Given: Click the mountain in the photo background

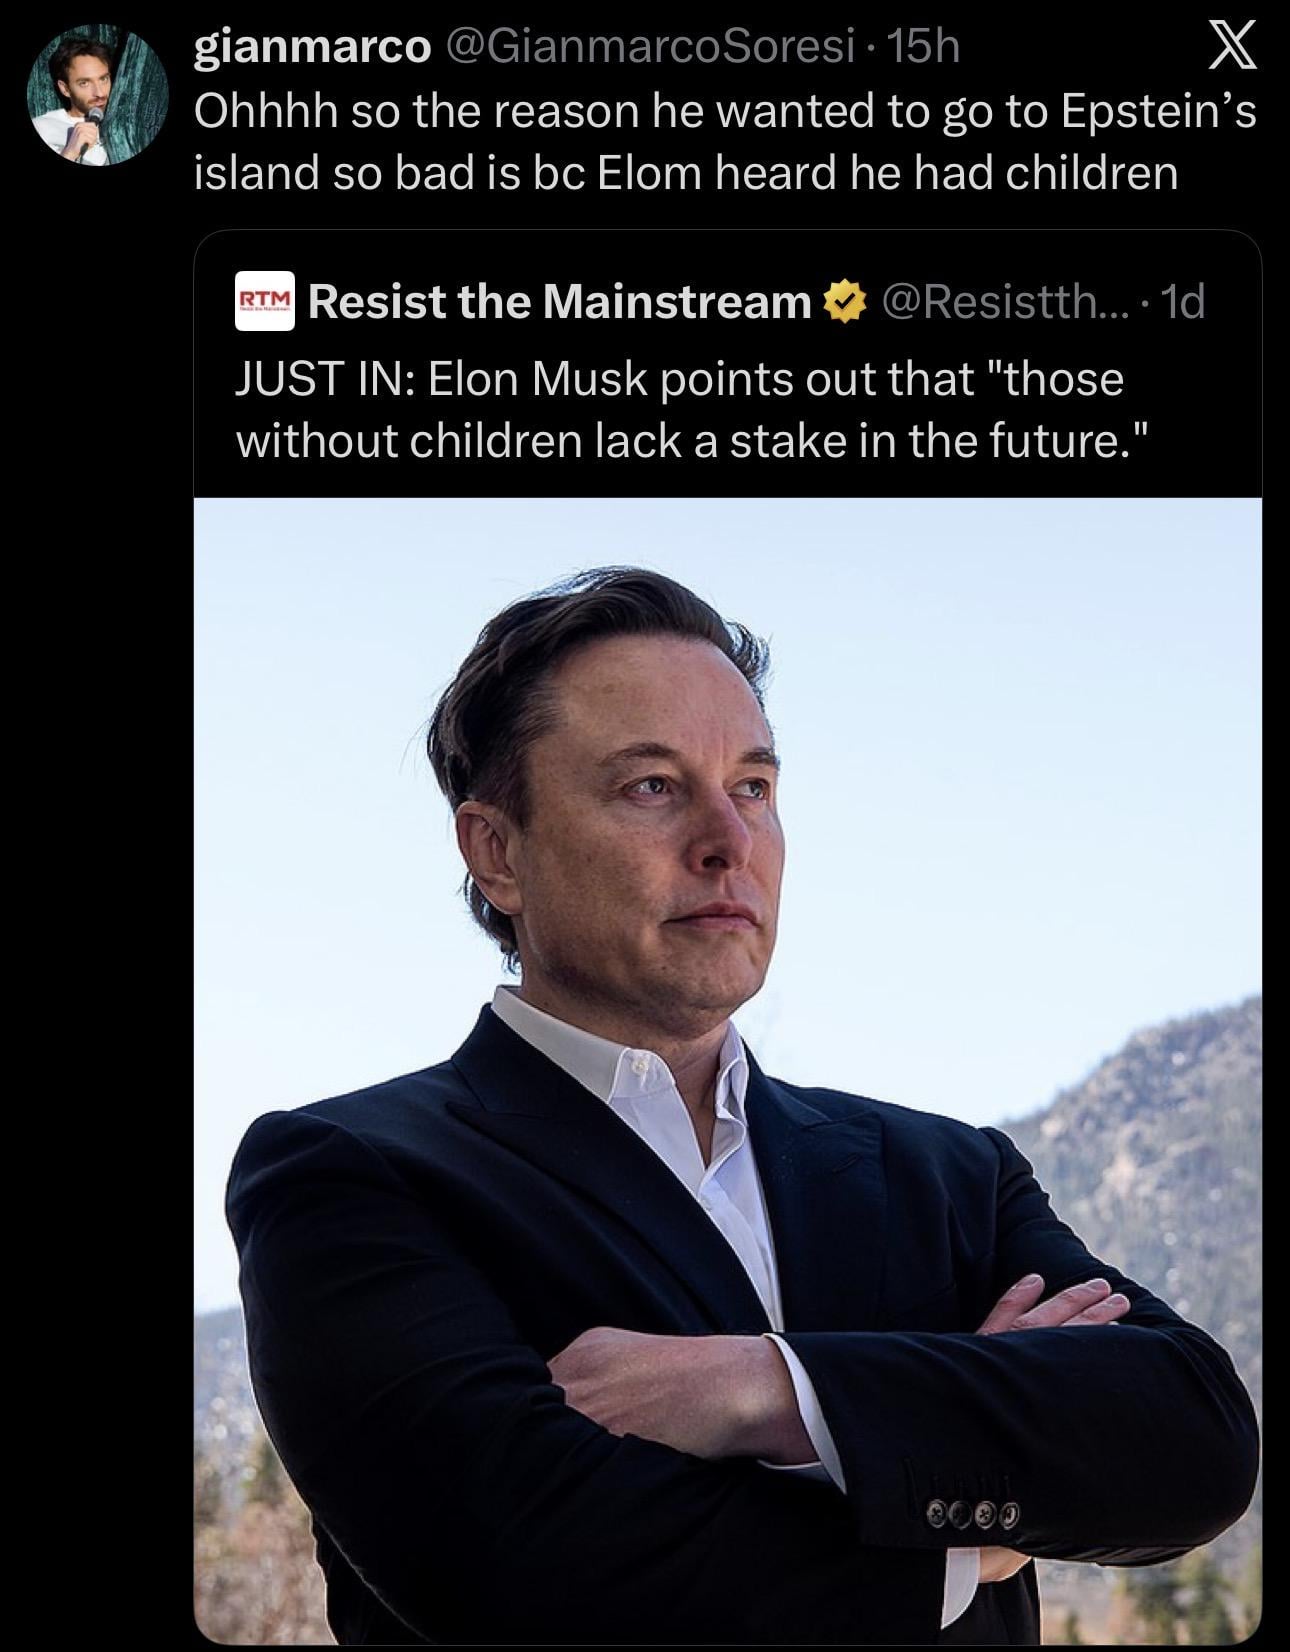Looking at the screenshot, I should 1160,1150.
